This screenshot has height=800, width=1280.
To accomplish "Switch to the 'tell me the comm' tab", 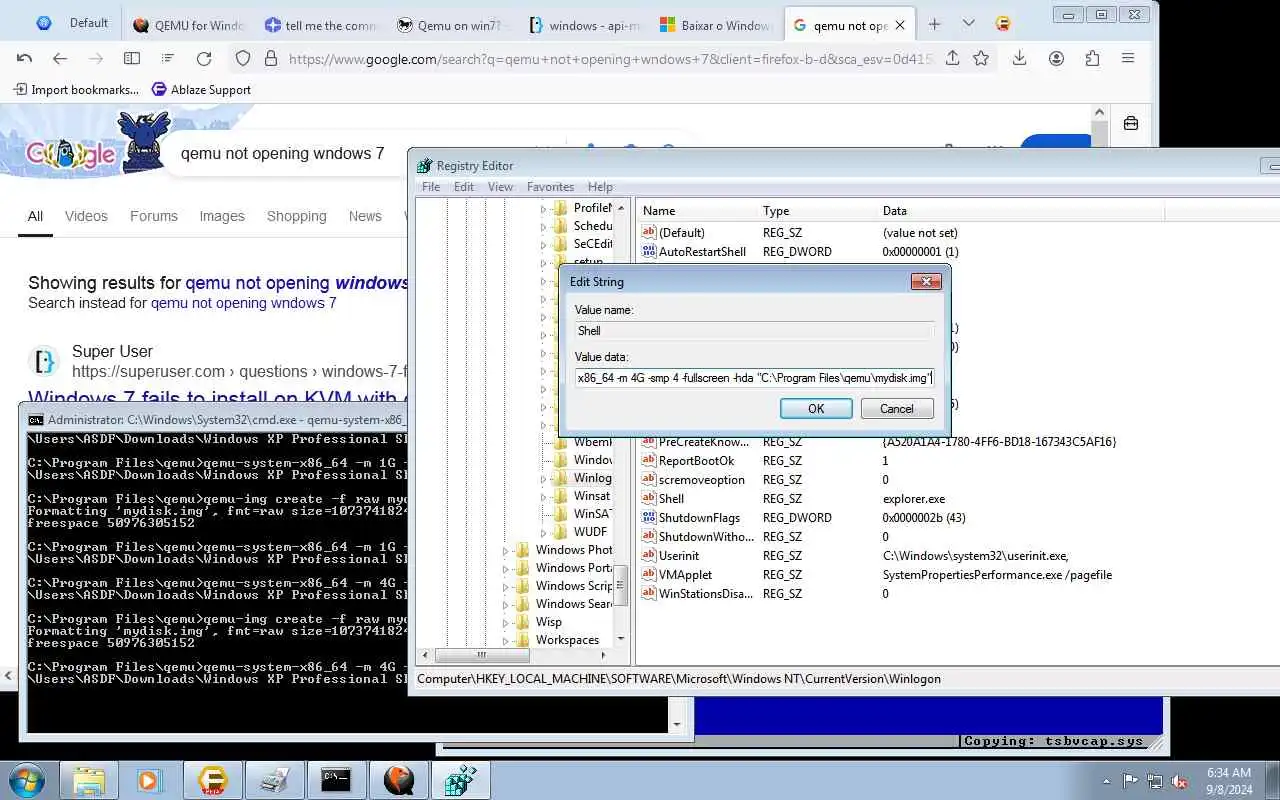I will point(320,25).
